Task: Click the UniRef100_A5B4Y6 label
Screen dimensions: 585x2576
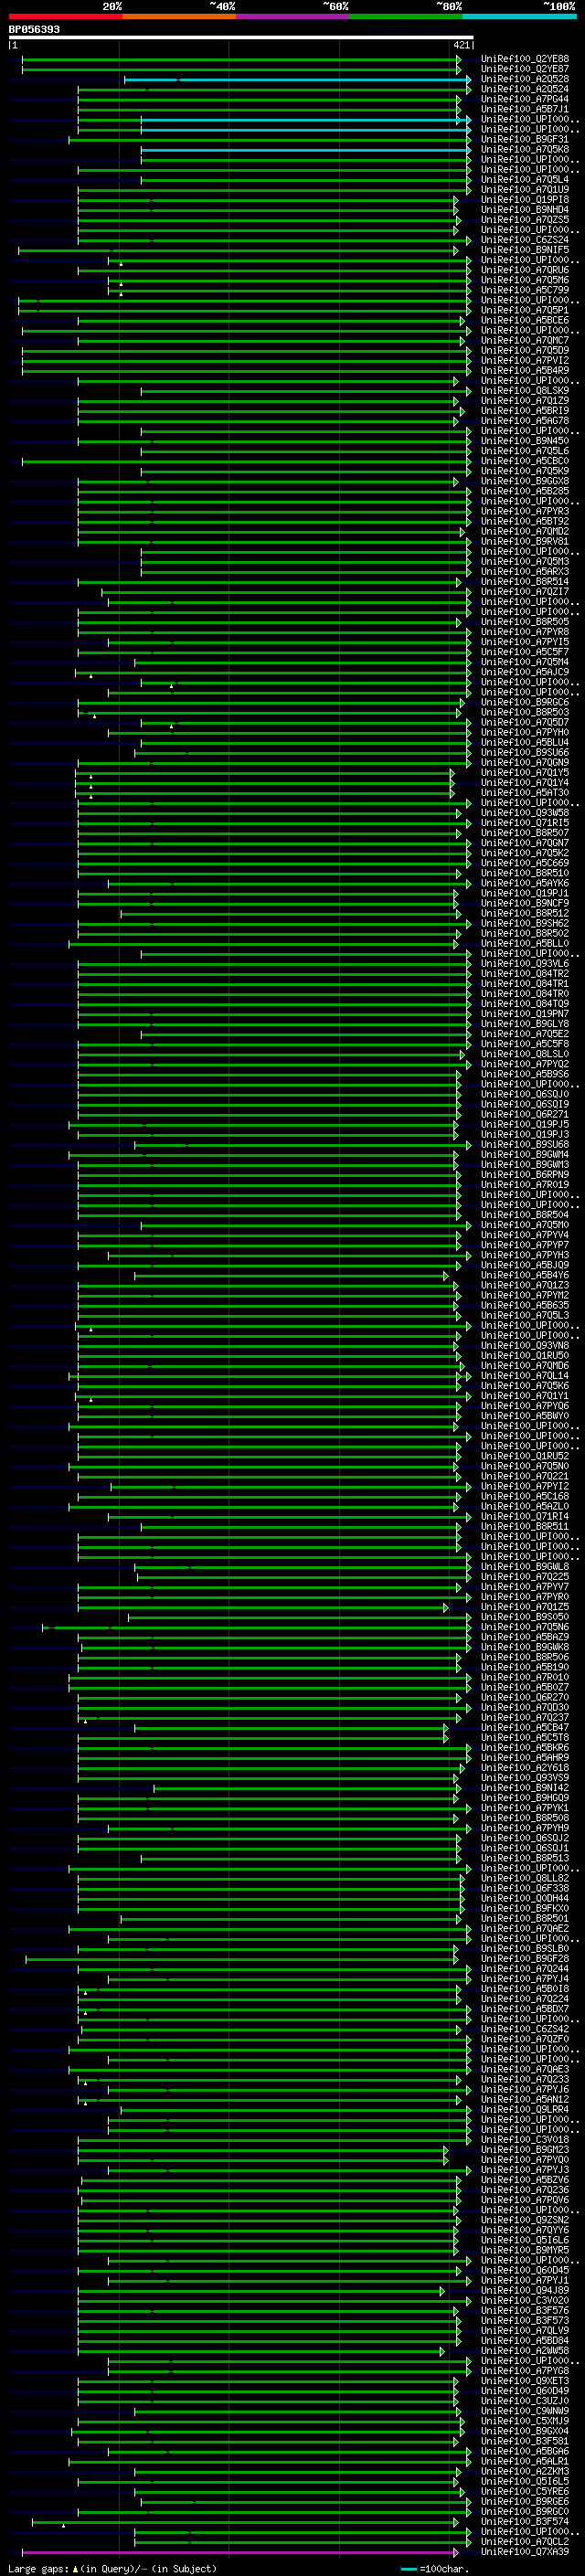Action: (525, 1275)
